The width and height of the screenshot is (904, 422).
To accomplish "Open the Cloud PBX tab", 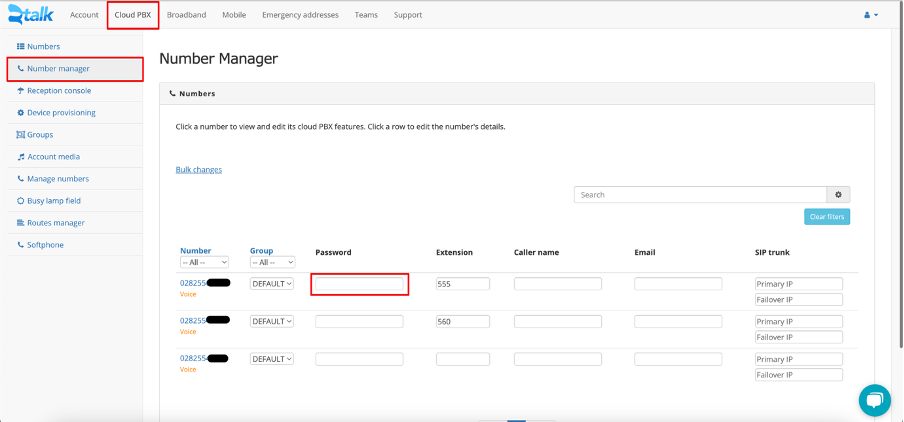I will 133,15.
